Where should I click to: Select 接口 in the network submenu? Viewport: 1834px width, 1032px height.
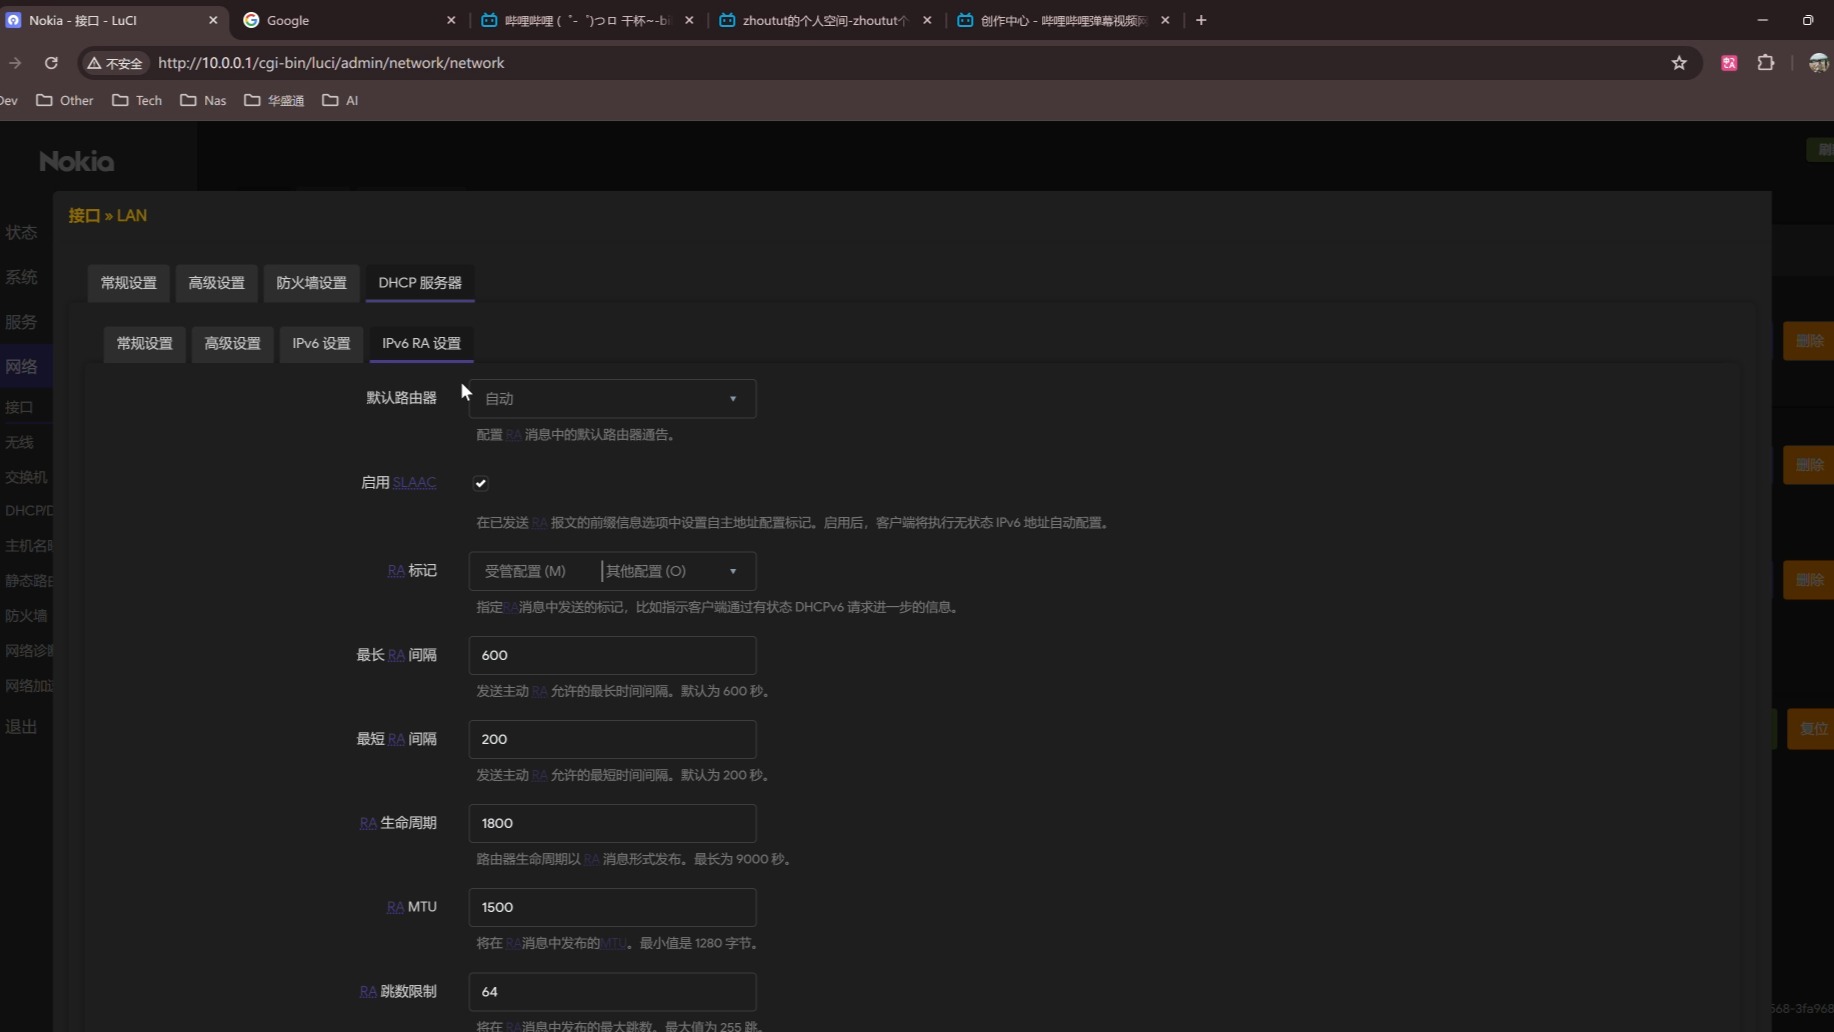click(19, 407)
